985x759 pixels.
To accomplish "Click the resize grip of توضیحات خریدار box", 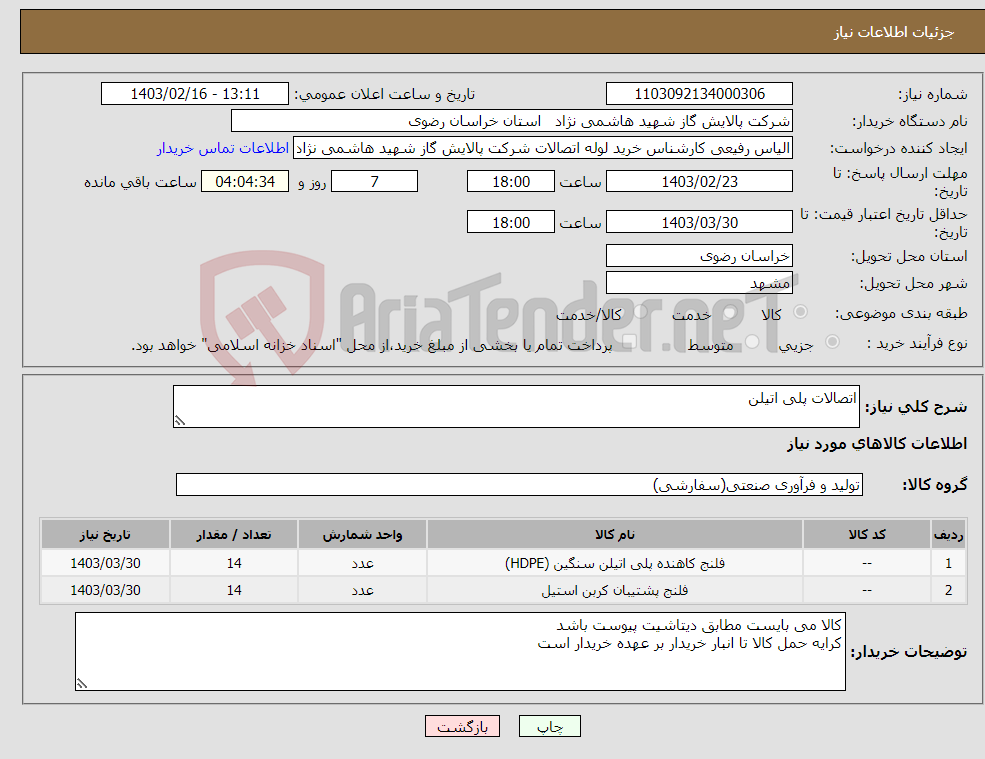I will pyautogui.click(x=82, y=684).
